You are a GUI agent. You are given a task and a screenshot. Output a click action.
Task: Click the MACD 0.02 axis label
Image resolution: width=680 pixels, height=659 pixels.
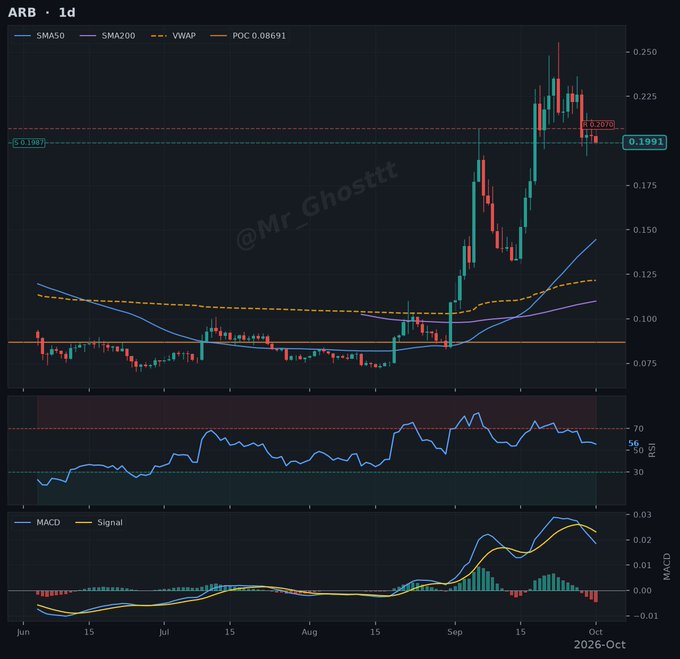[642, 540]
